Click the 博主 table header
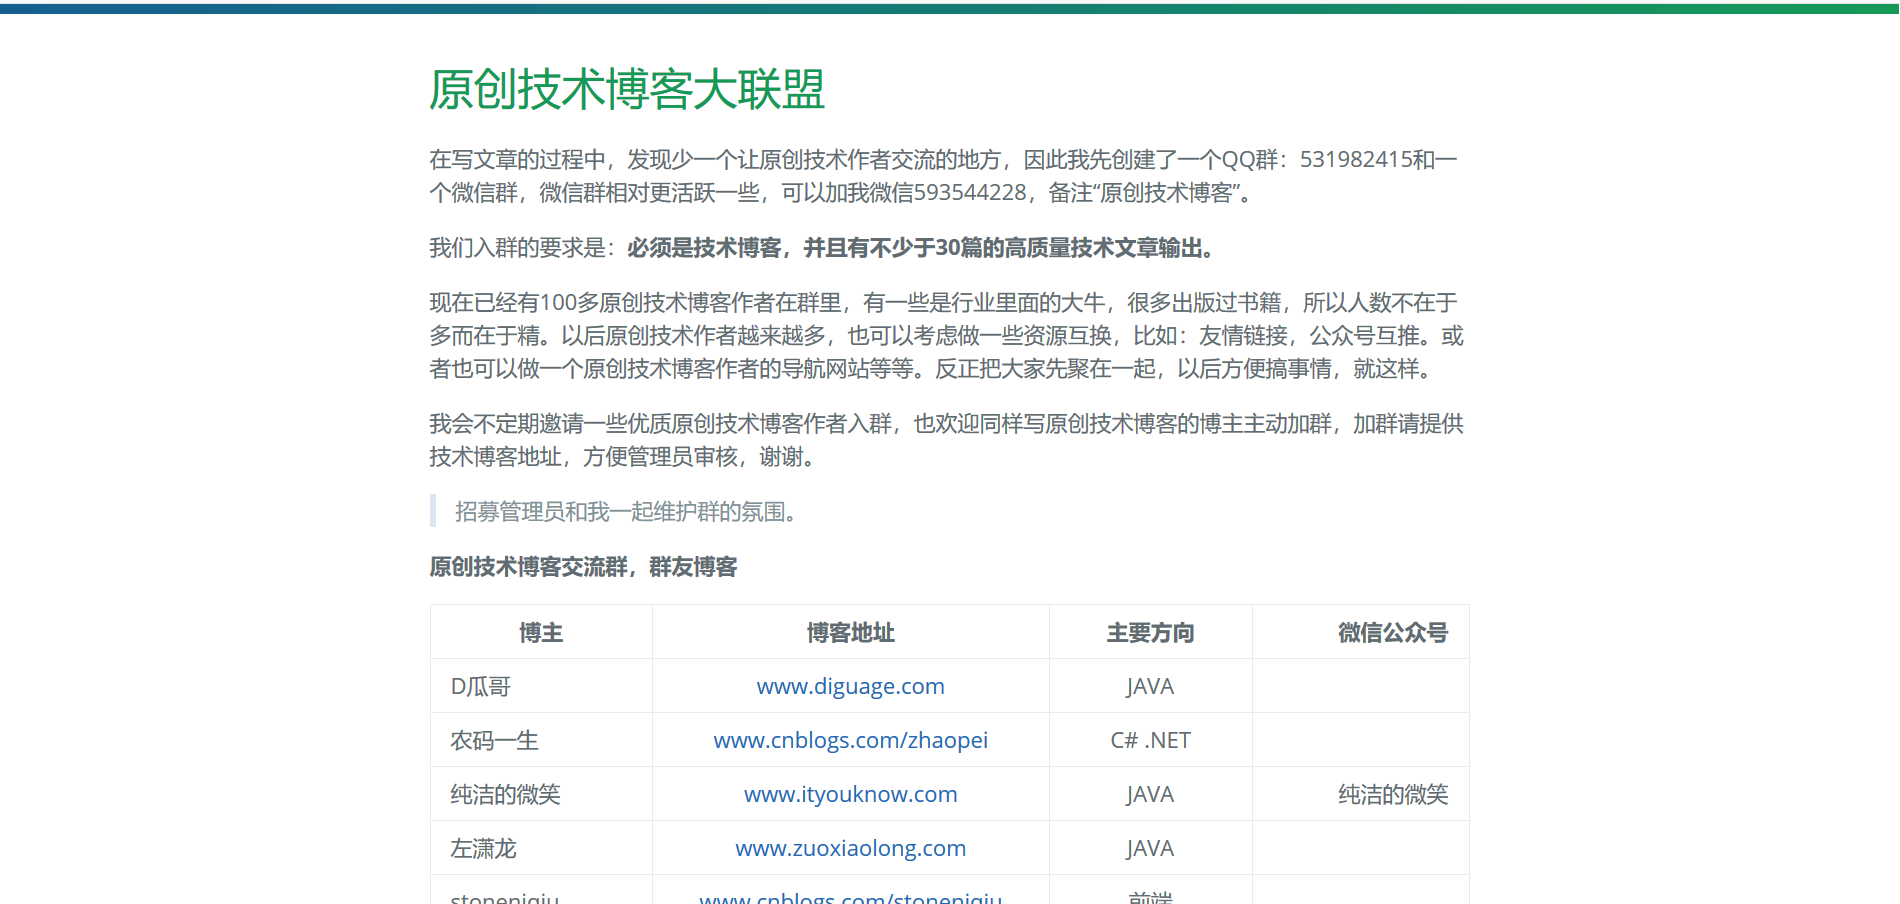This screenshot has width=1900, height=904. 540,632
